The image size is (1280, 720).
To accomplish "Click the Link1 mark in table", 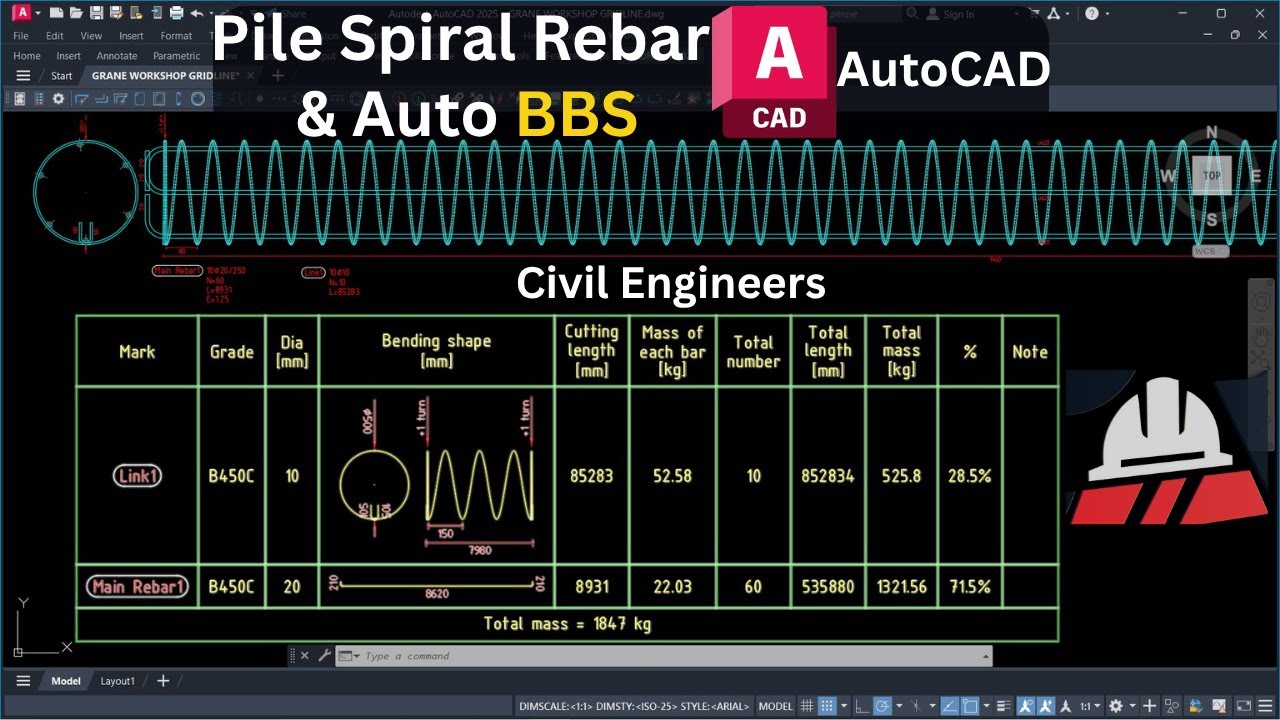I will pyautogui.click(x=137, y=476).
